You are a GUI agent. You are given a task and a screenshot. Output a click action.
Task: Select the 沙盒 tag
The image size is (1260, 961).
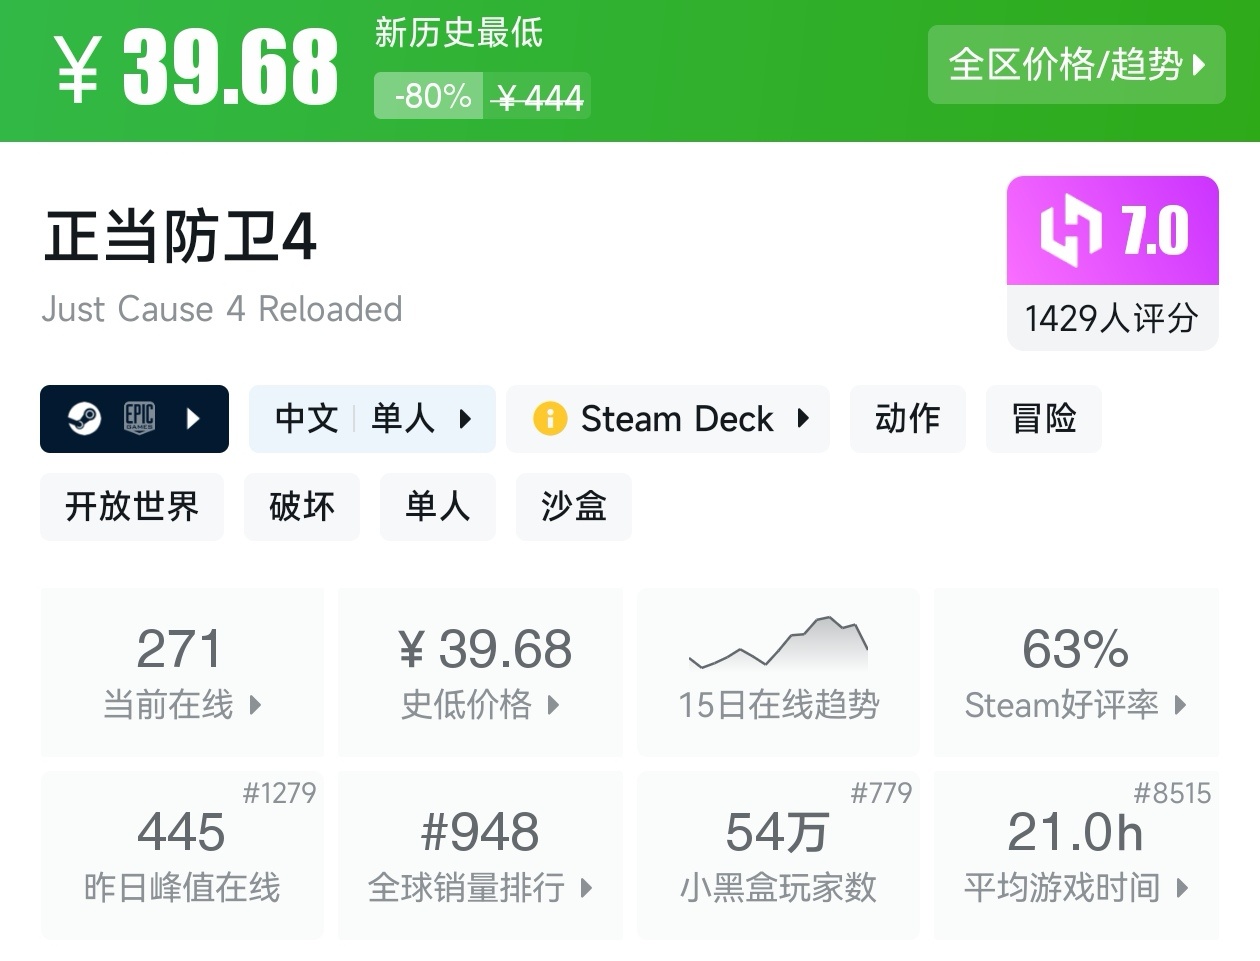573,506
